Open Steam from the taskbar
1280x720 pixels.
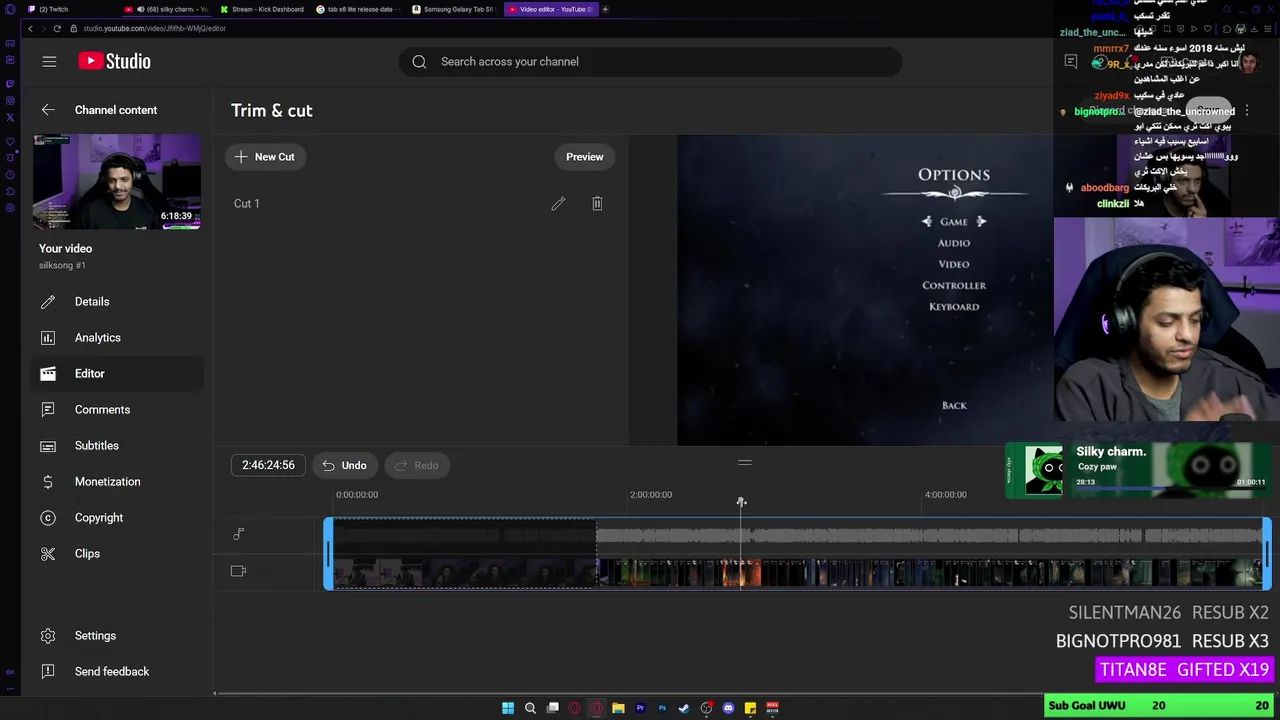(684, 708)
